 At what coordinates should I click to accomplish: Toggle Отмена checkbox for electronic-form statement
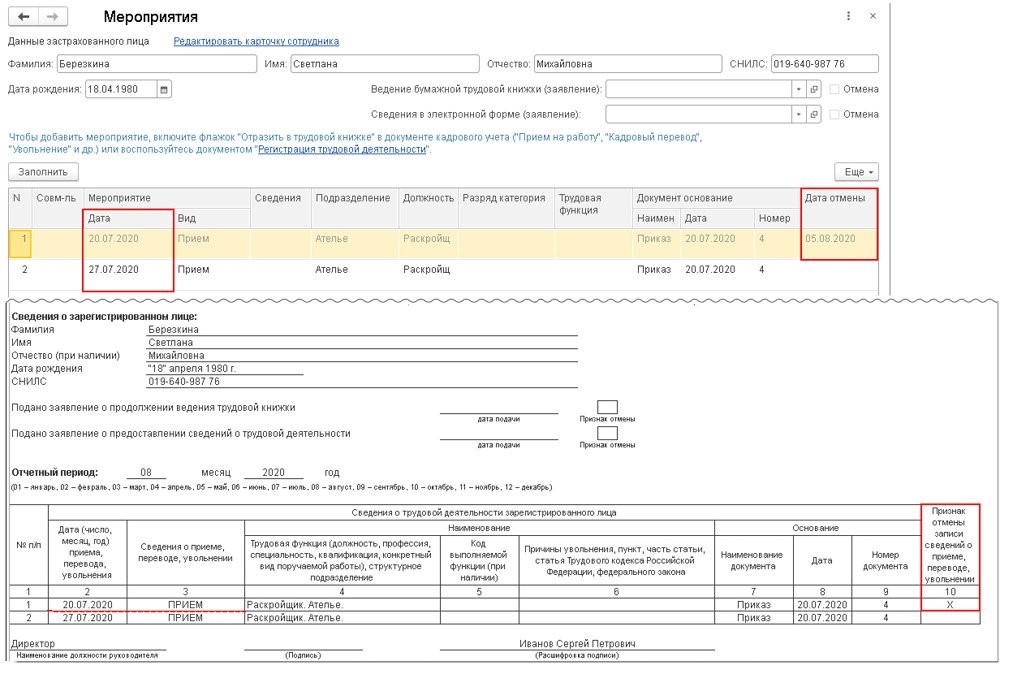click(834, 115)
